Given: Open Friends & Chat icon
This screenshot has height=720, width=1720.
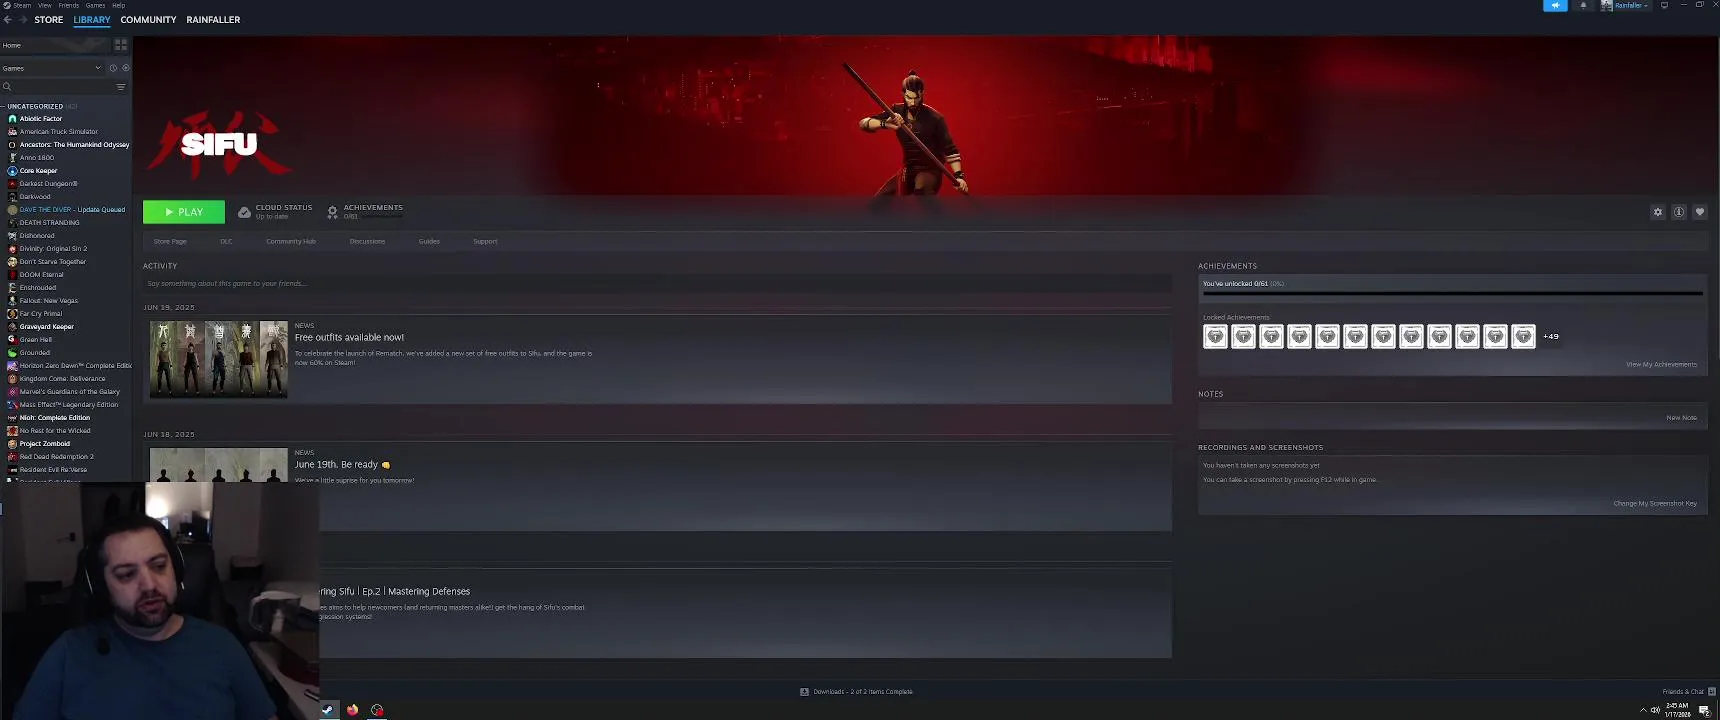Looking at the screenshot, I should point(1712,692).
